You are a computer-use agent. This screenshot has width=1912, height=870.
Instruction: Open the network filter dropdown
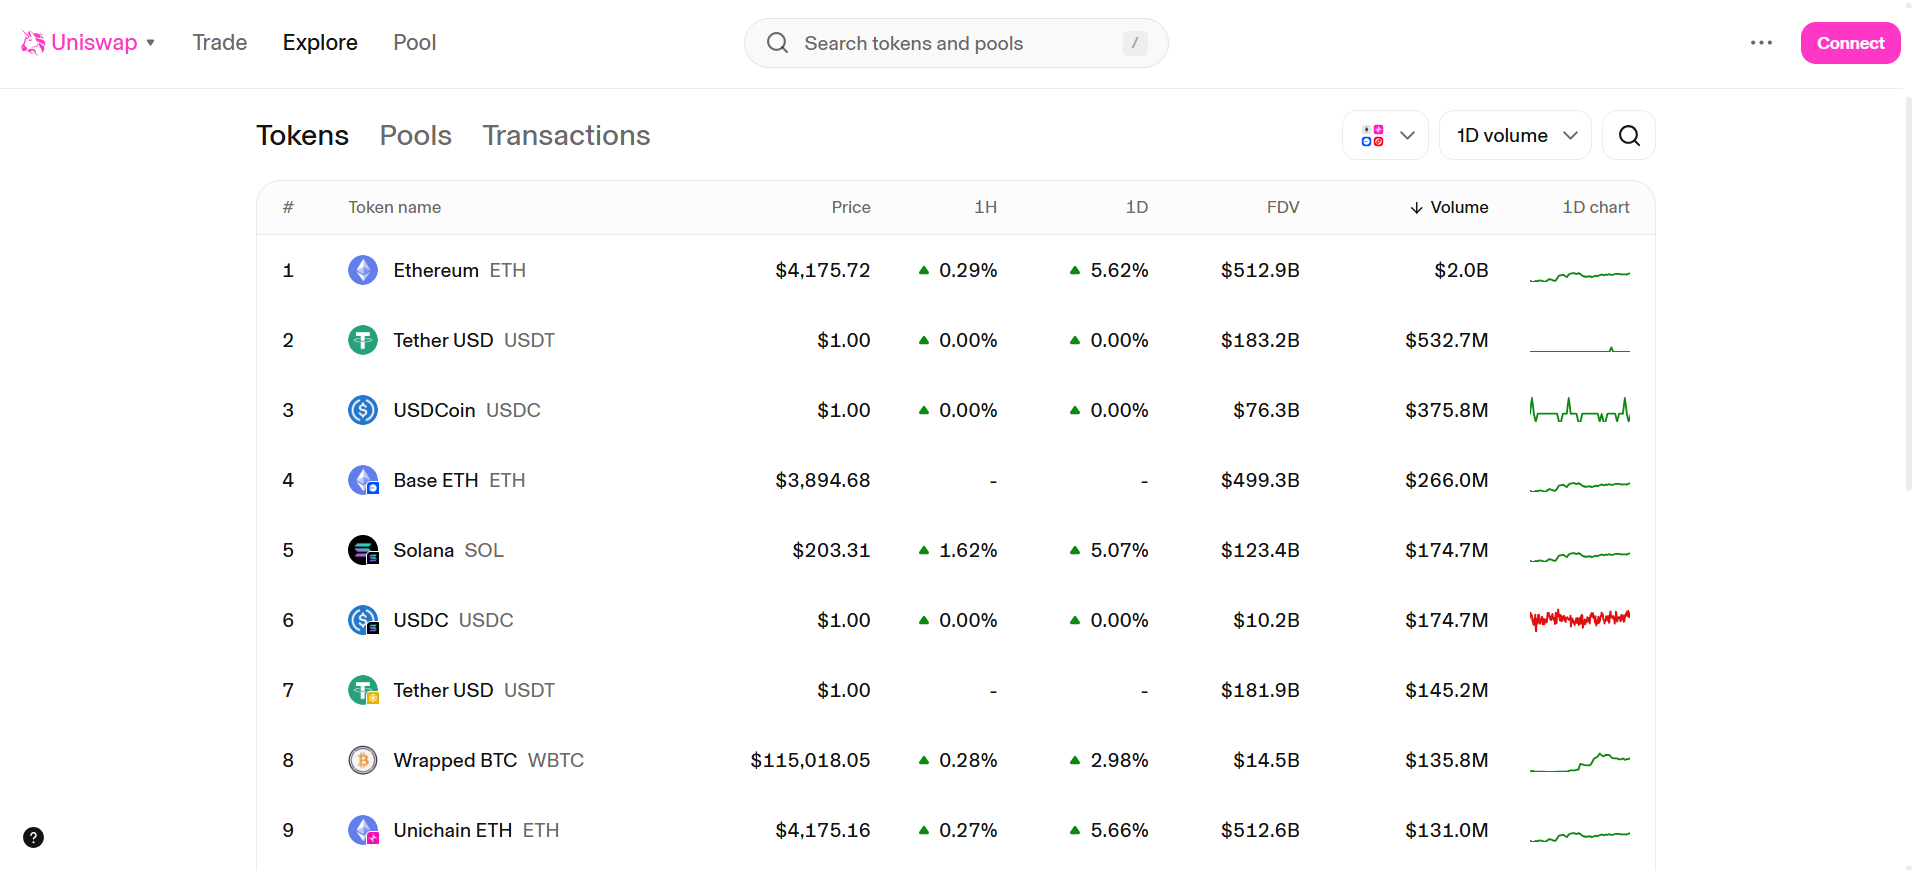[x=1385, y=135]
